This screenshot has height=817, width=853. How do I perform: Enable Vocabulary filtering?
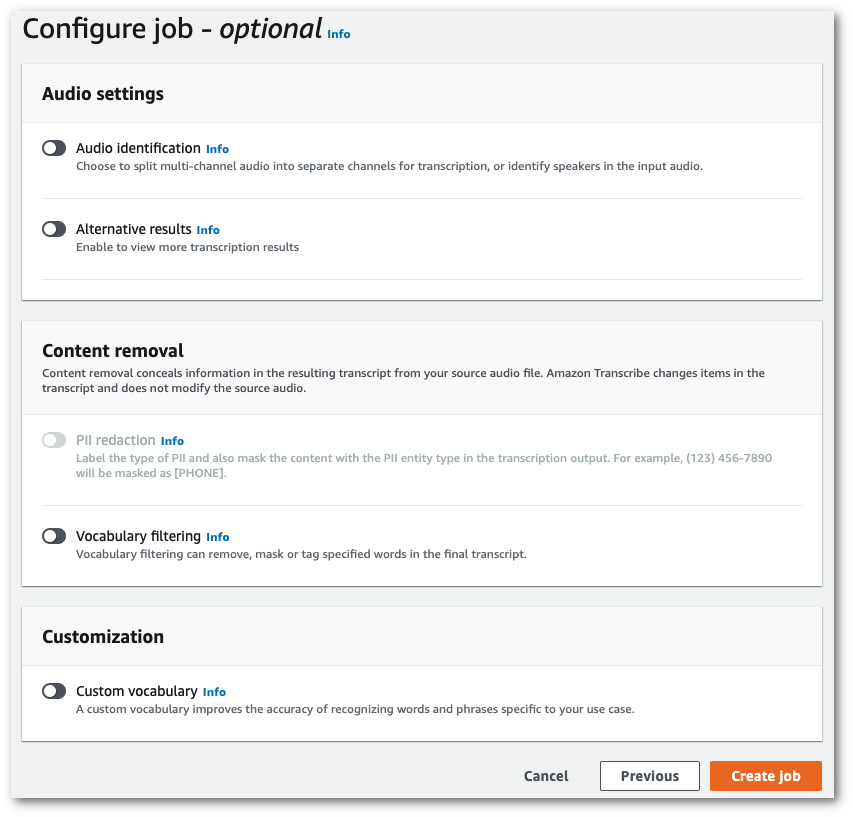[54, 536]
